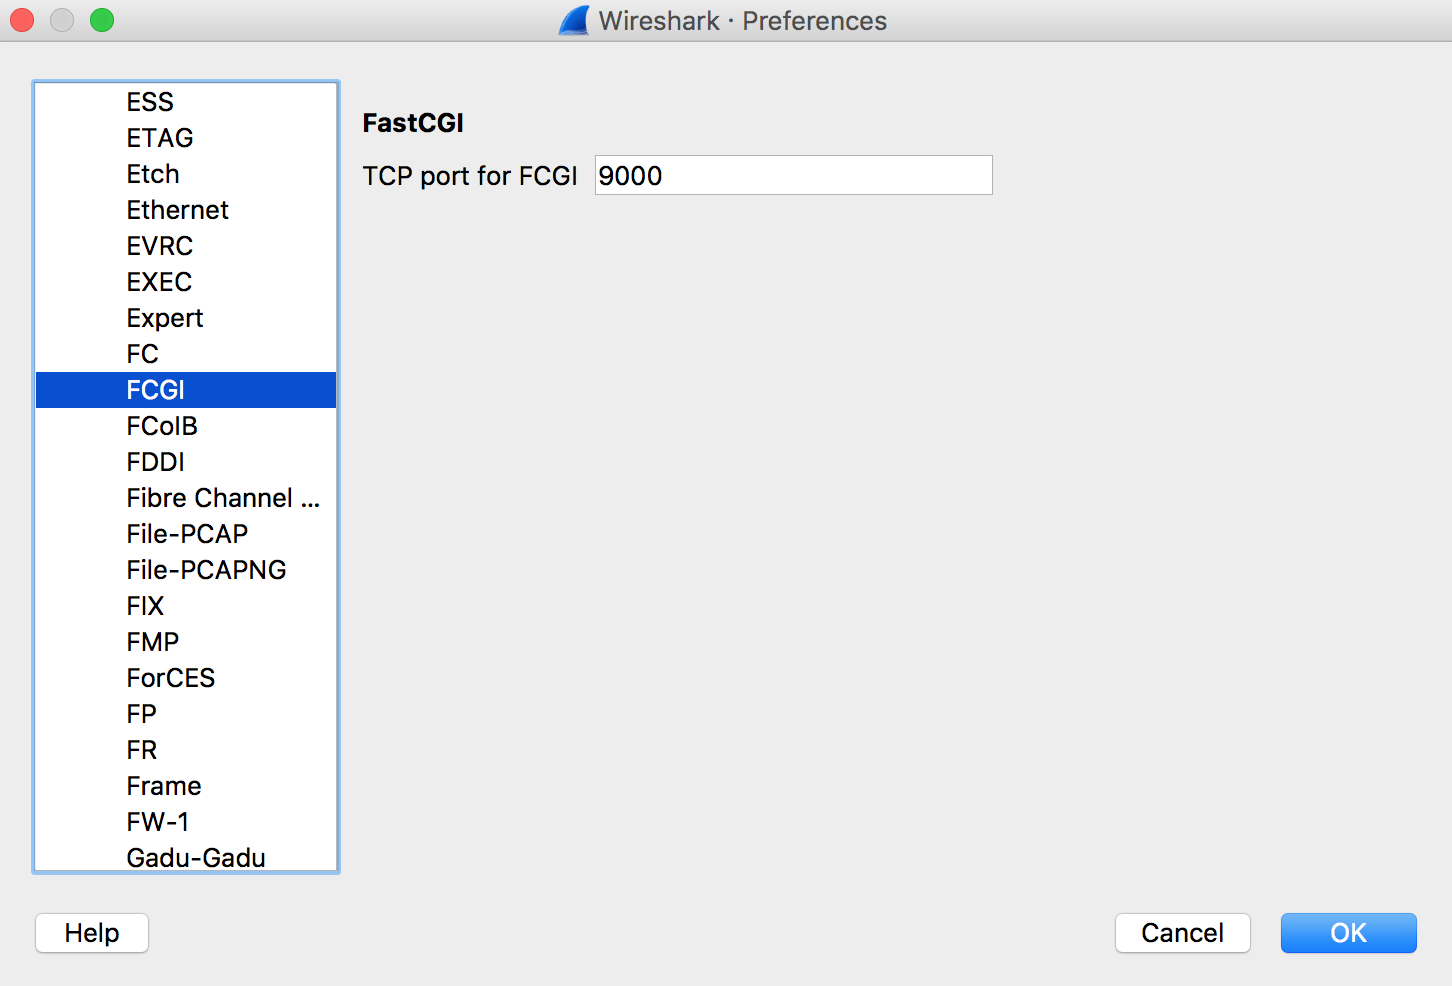Screen dimensions: 1452x986
Task: Select the Expert entry in the list
Action: (164, 317)
